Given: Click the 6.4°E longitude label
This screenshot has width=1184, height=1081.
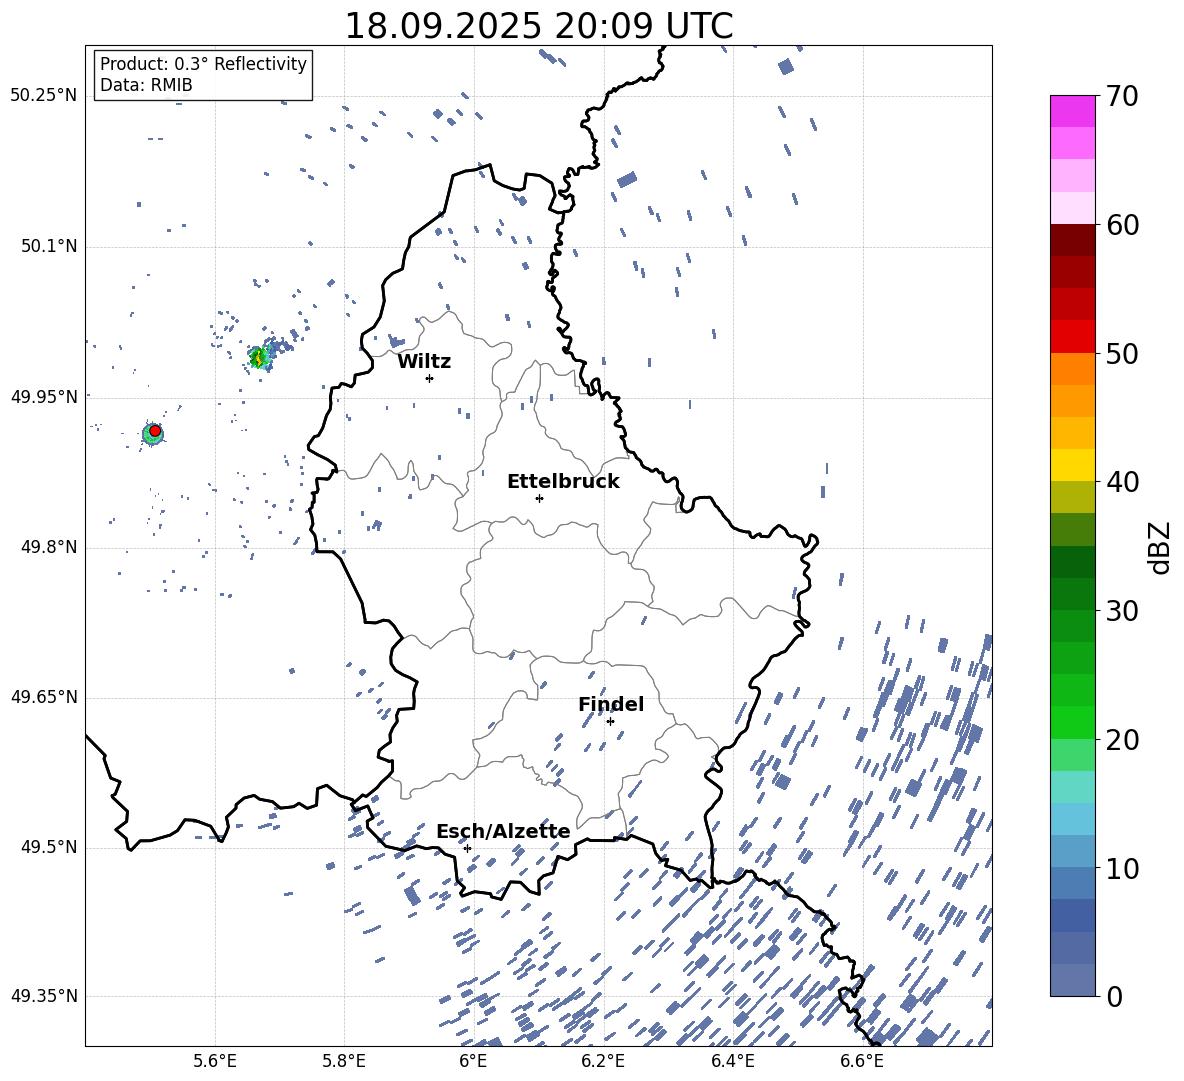Looking at the screenshot, I should click(732, 1061).
